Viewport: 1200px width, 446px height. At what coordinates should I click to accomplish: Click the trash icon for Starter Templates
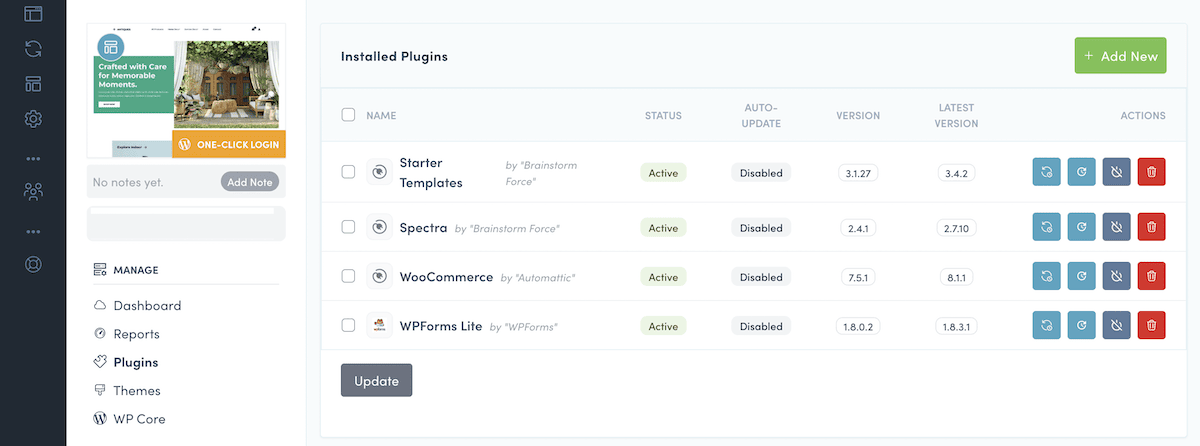pyautogui.click(x=1151, y=172)
